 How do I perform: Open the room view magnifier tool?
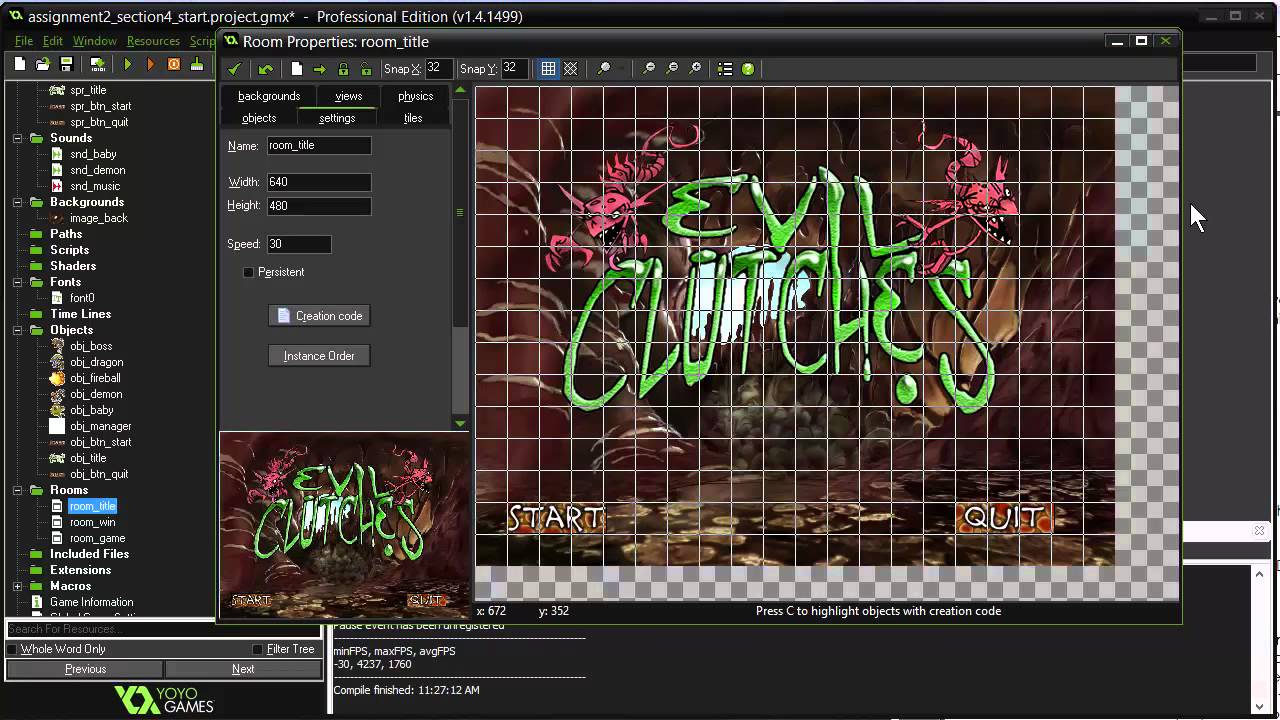point(604,69)
